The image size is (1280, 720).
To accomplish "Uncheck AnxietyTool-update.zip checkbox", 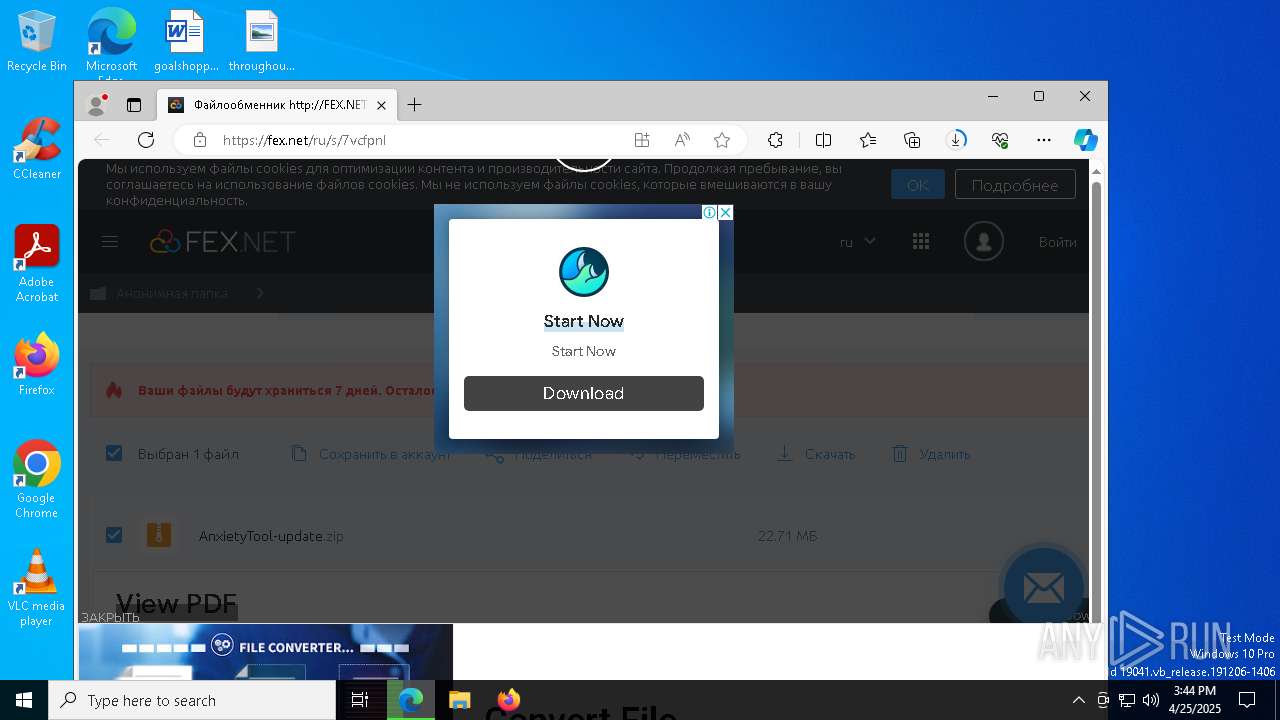I will click(114, 535).
